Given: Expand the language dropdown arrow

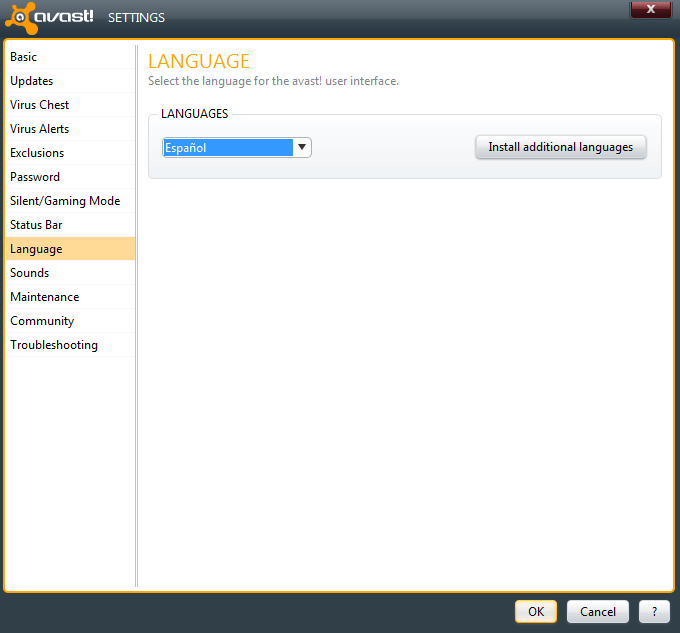Looking at the screenshot, I should (302, 147).
